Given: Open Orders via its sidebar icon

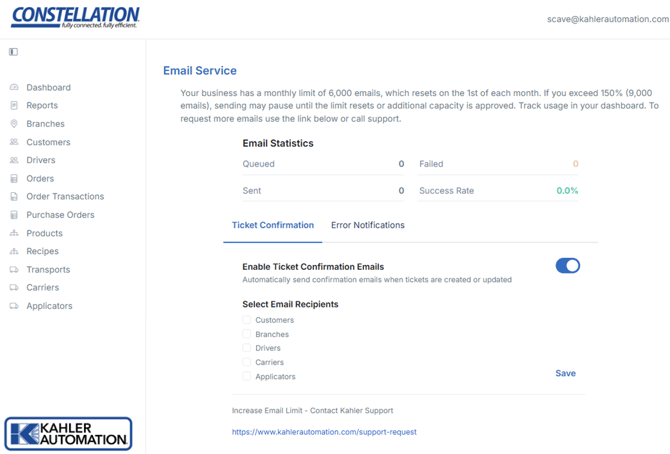Looking at the screenshot, I should tap(14, 179).
